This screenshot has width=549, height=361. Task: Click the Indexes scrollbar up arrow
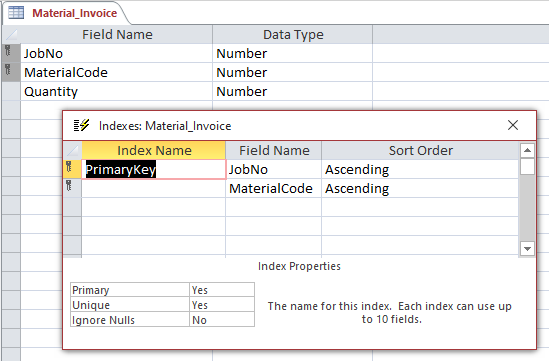click(527, 151)
